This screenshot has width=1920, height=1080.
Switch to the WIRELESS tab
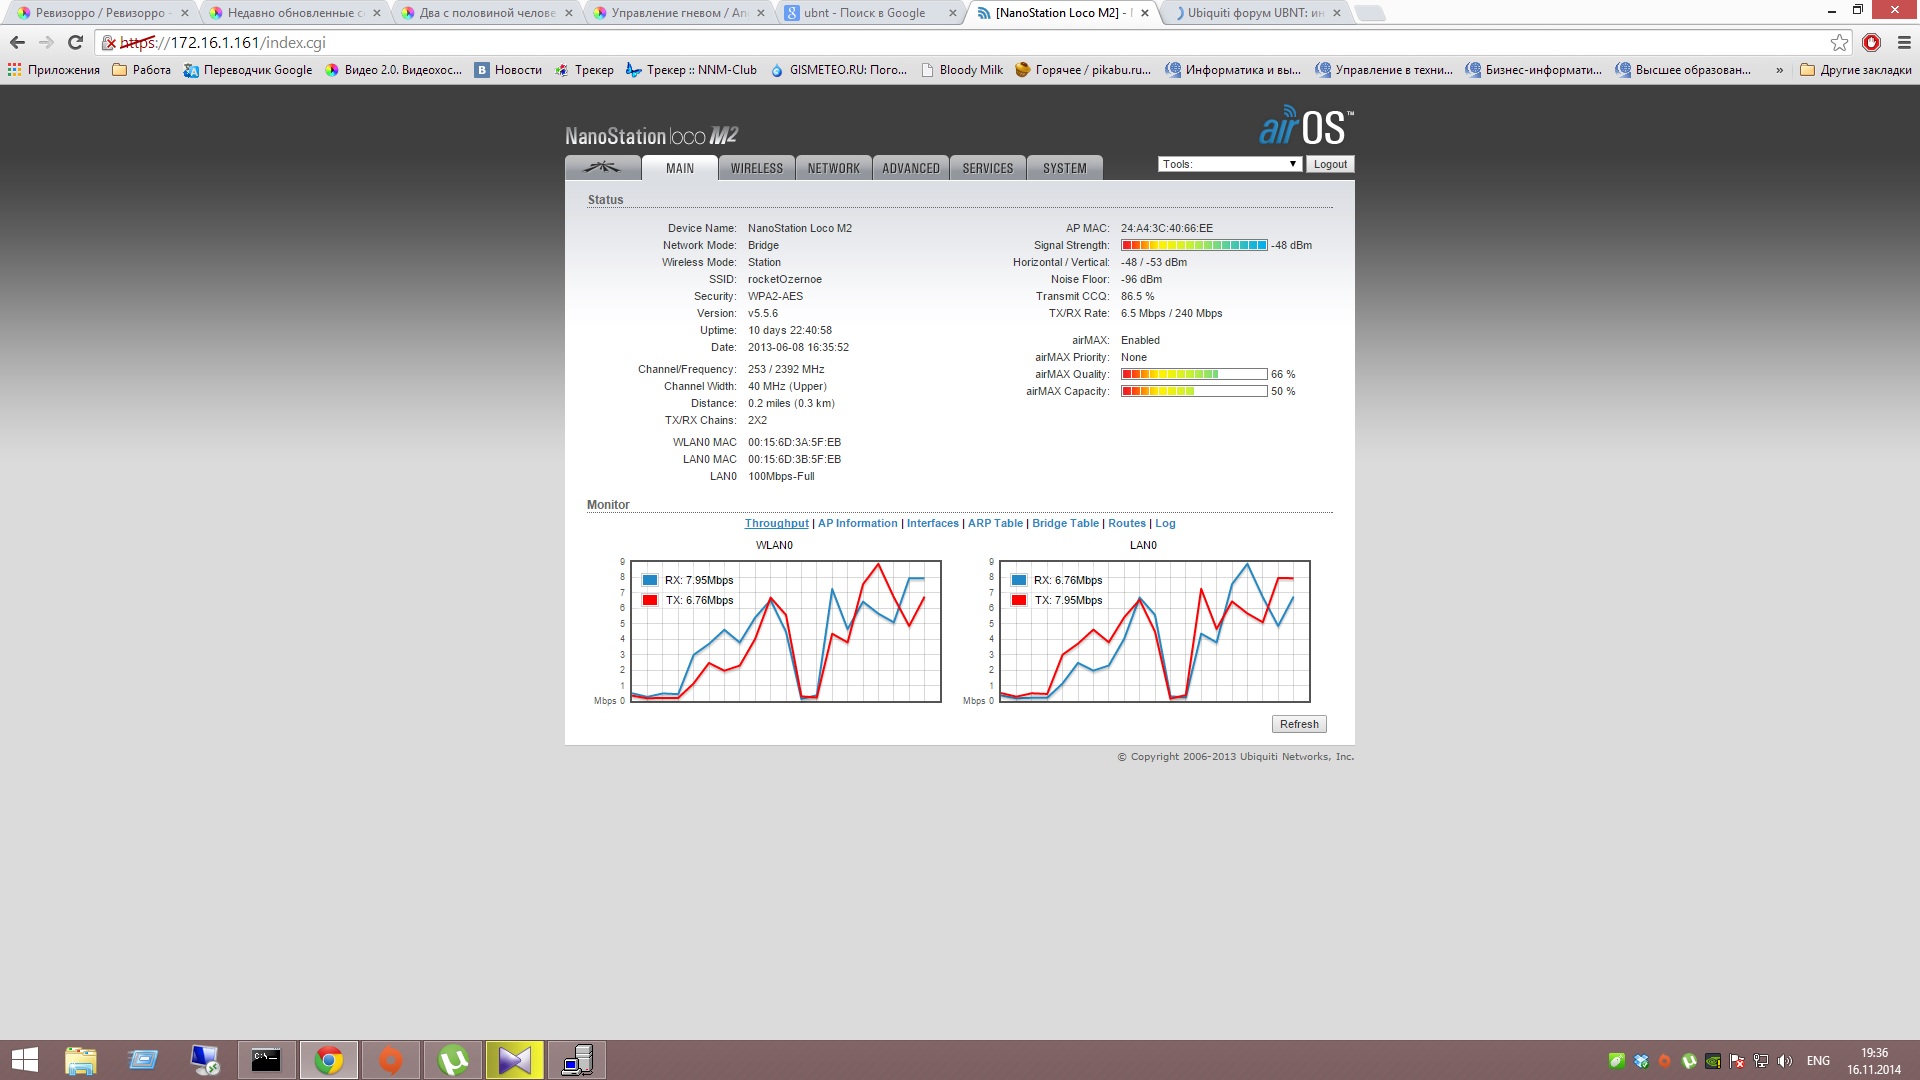(x=756, y=168)
